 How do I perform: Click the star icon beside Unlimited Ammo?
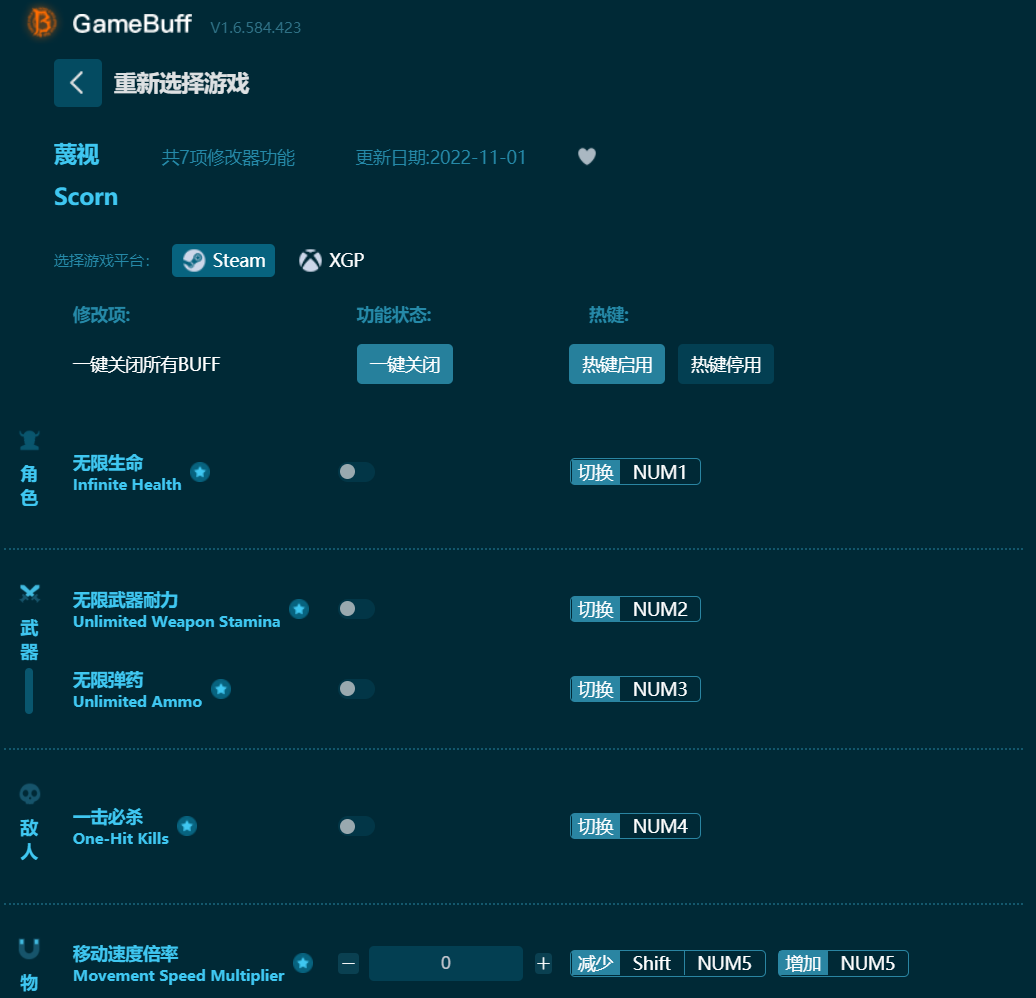click(x=221, y=689)
